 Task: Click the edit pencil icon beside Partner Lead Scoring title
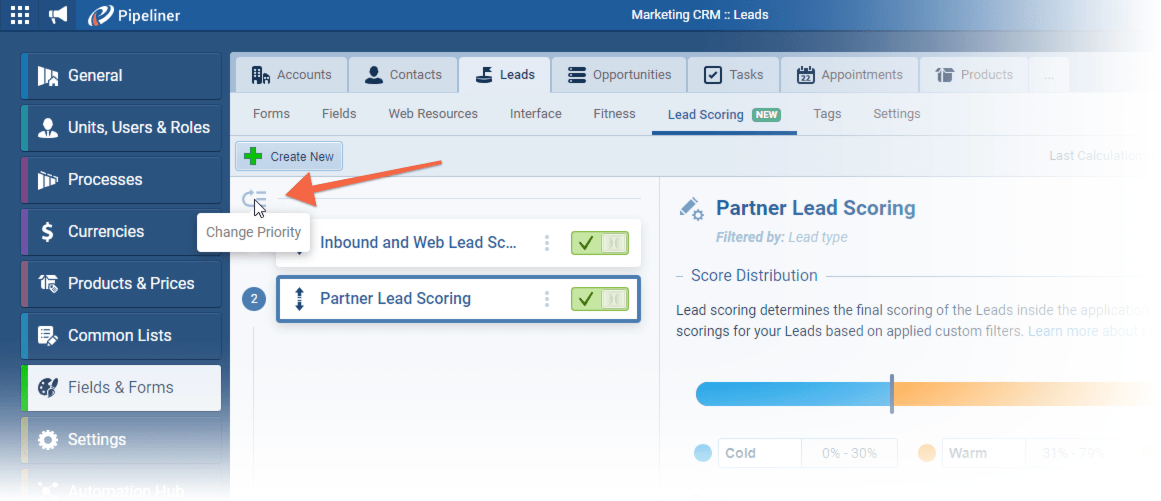coord(691,208)
